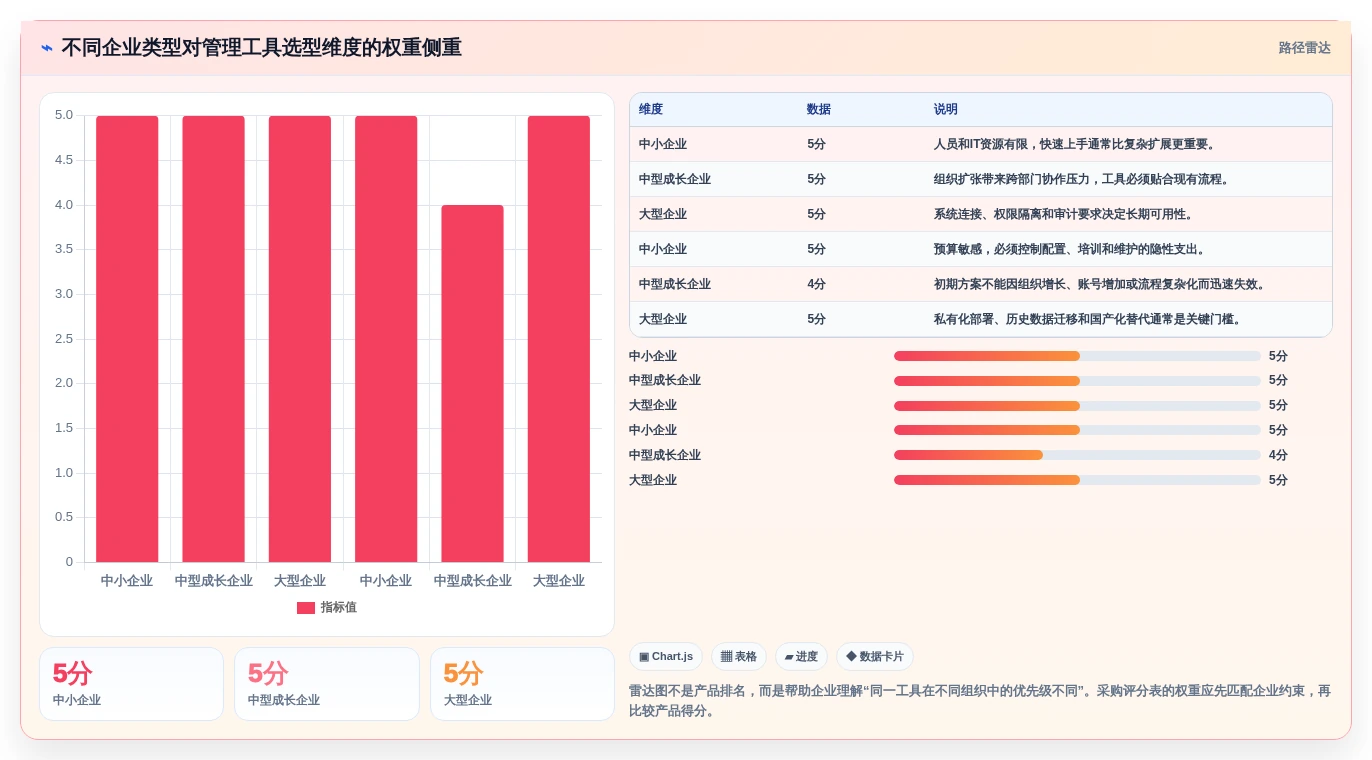
Task: Select the 5分 中型成长企业 summary card
Action: [x=327, y=684]
